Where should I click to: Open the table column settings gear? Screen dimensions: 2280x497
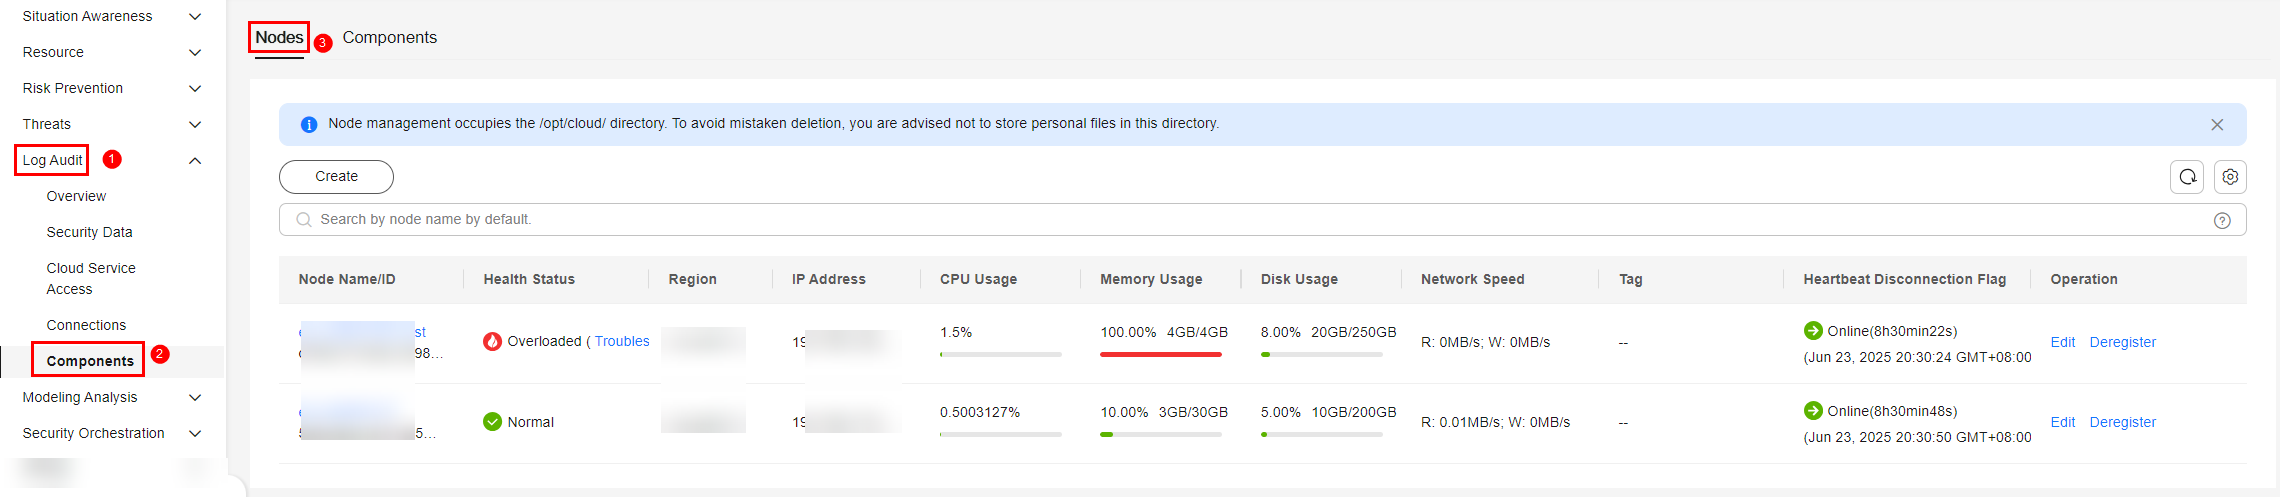pyautogui.click(x=2230, y=177)
